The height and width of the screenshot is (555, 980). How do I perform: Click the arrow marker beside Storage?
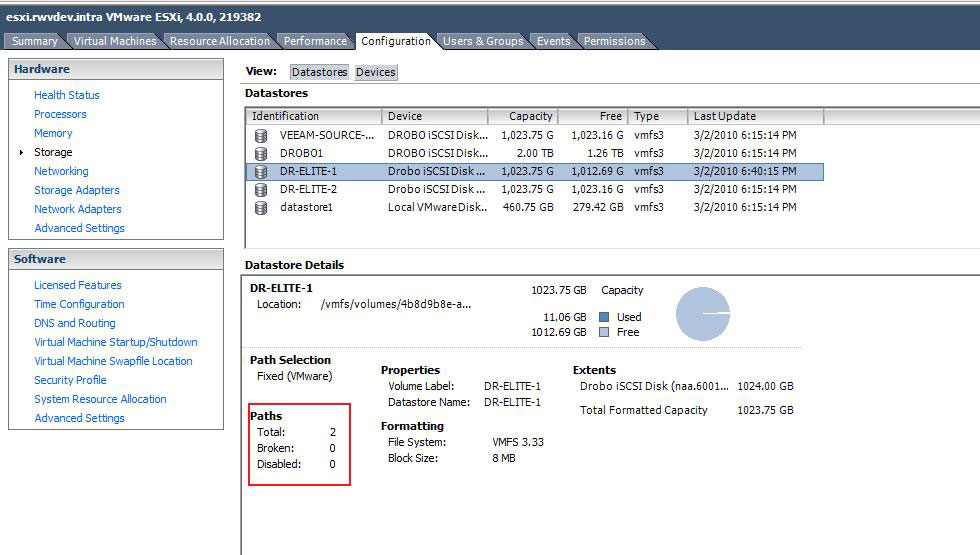[x=21, y=152]
